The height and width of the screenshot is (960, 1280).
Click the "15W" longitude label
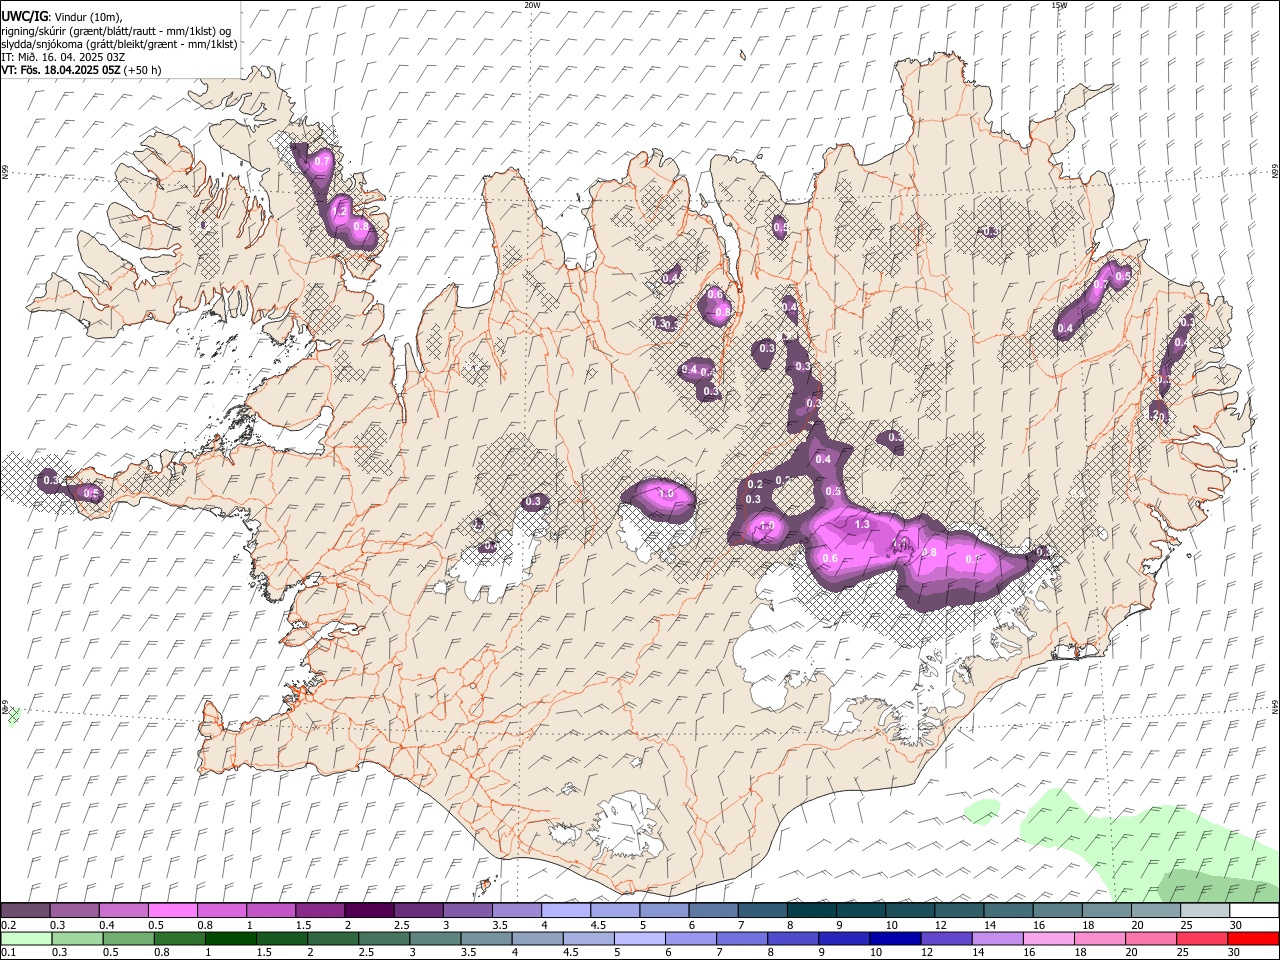(x=1059, y=5)
